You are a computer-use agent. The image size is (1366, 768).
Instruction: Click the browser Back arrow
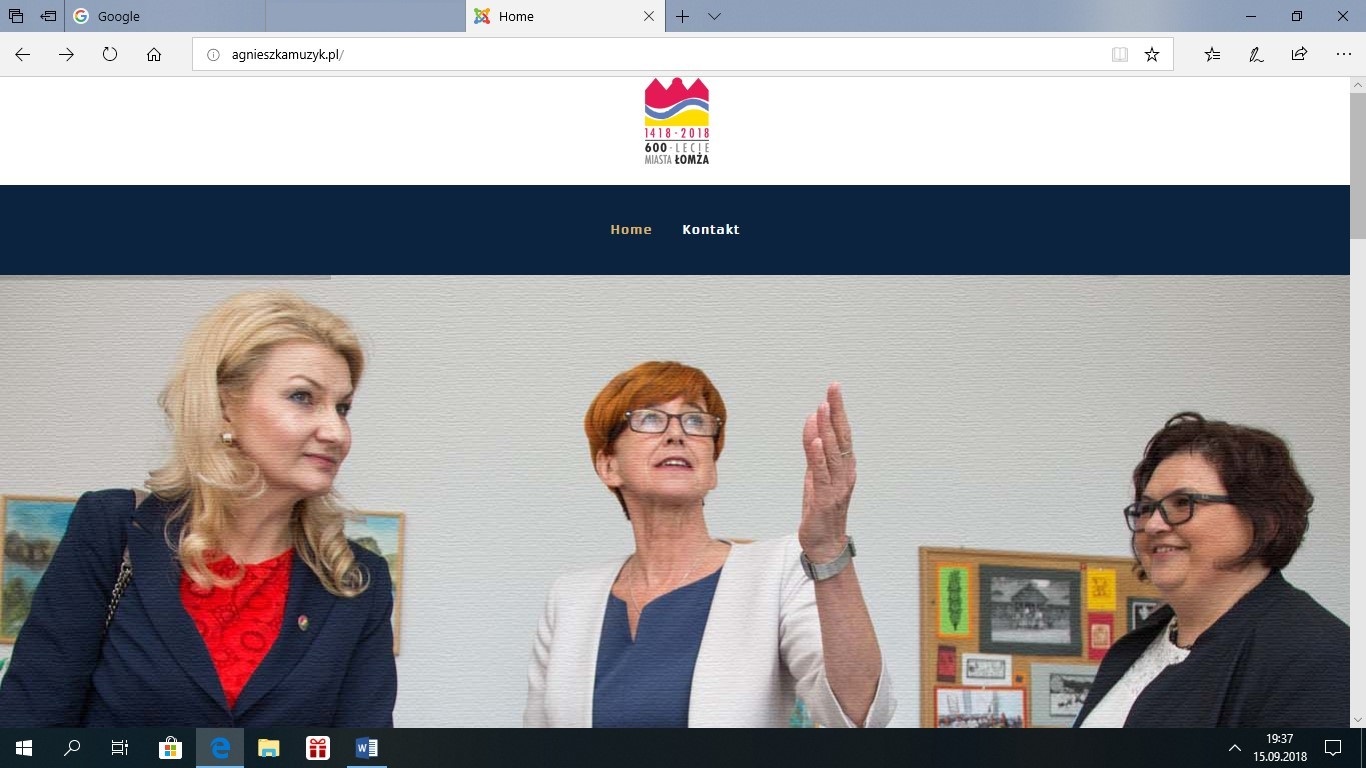(x=22, y=55)
